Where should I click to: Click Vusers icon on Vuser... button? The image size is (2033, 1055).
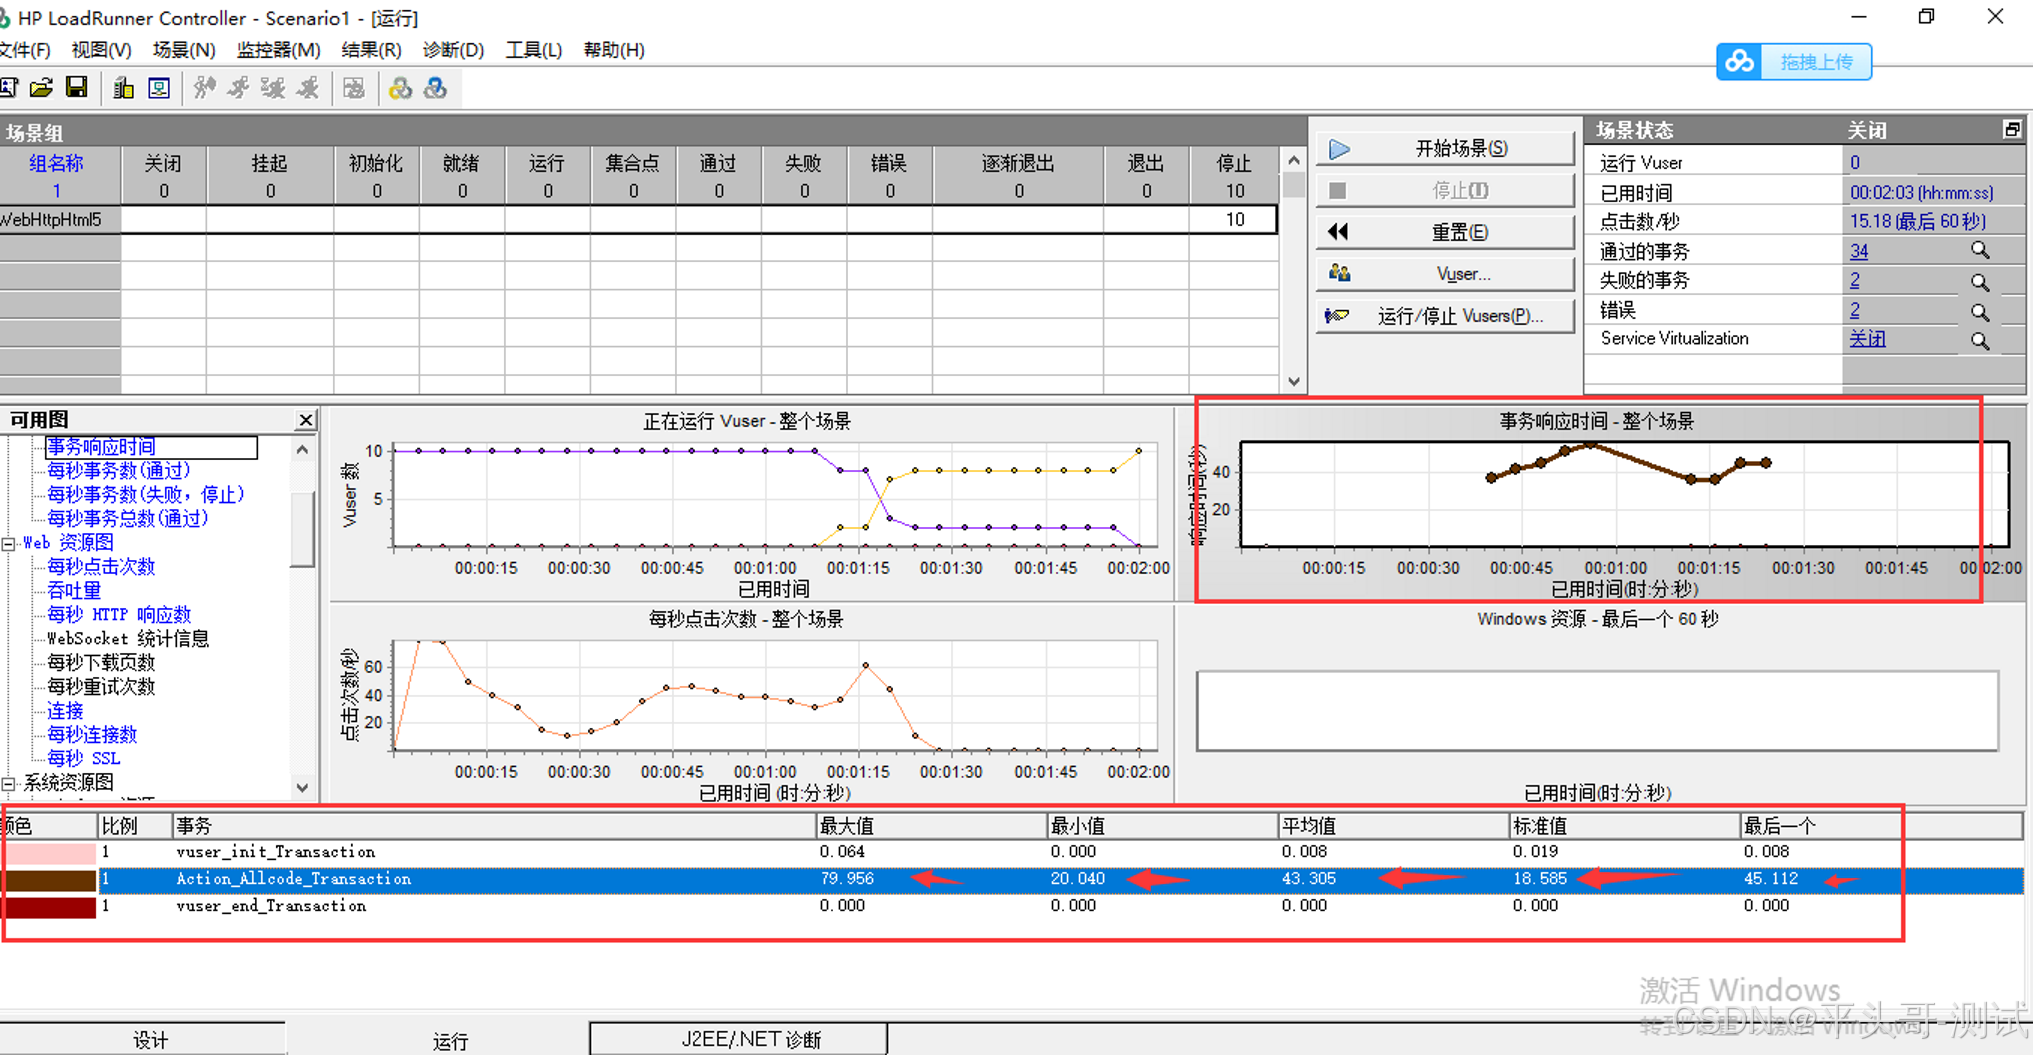(x=1339, y=273)
